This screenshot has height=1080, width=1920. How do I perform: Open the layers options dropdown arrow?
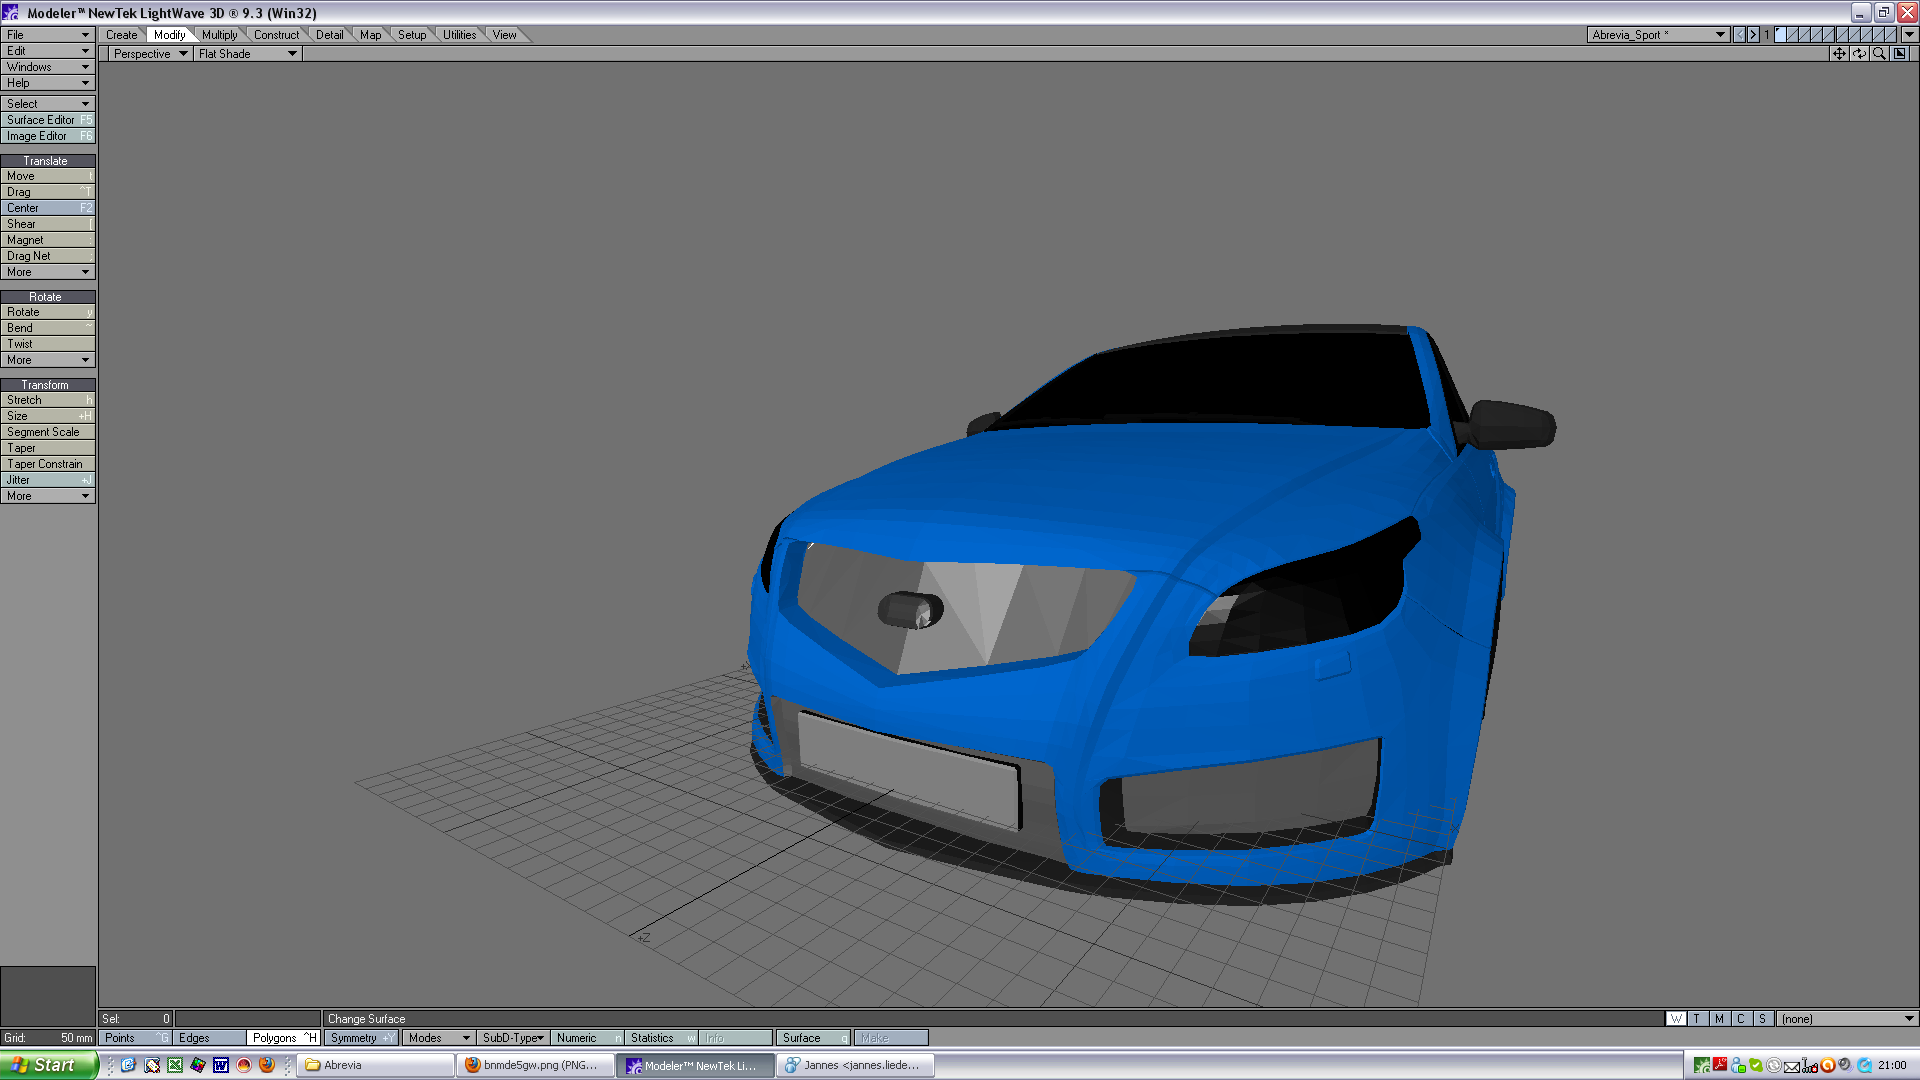(1909, 34)
